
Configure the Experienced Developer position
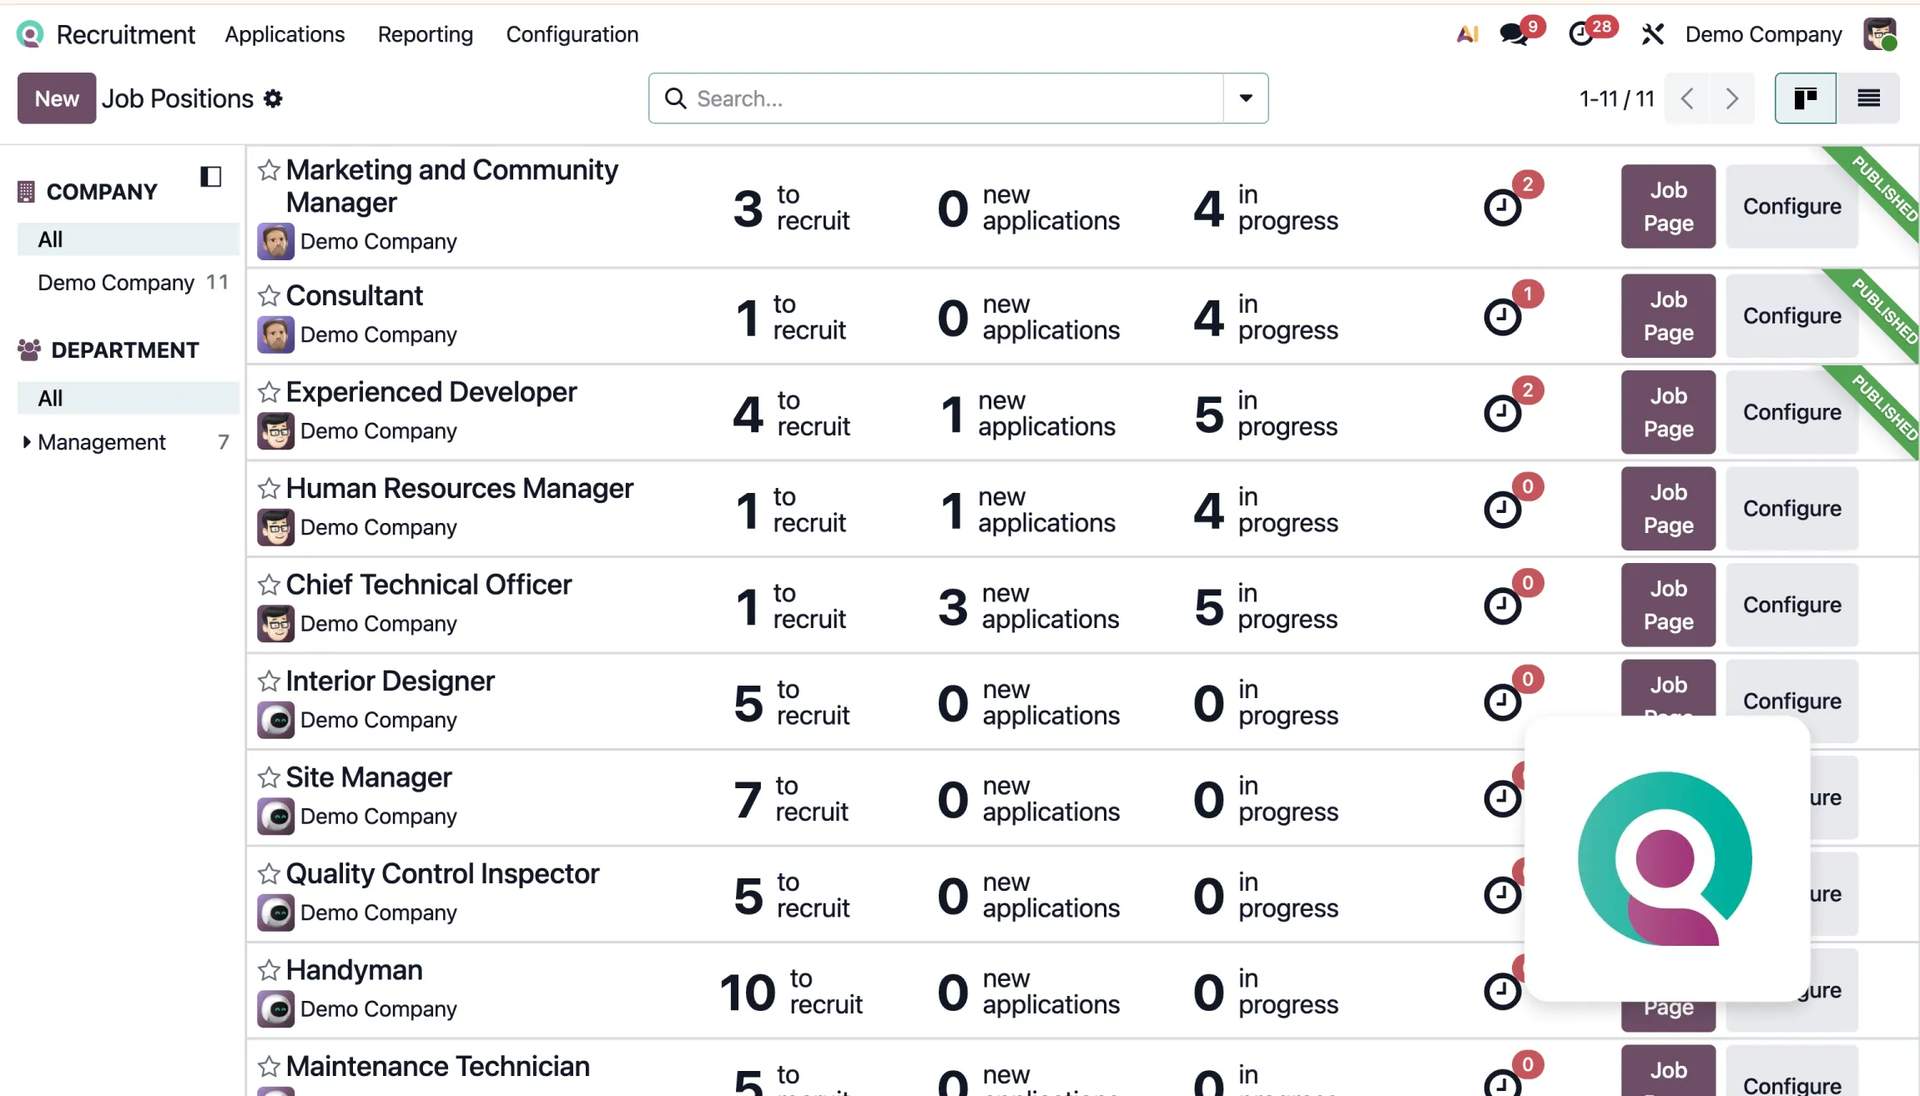tap(1792, 412)
